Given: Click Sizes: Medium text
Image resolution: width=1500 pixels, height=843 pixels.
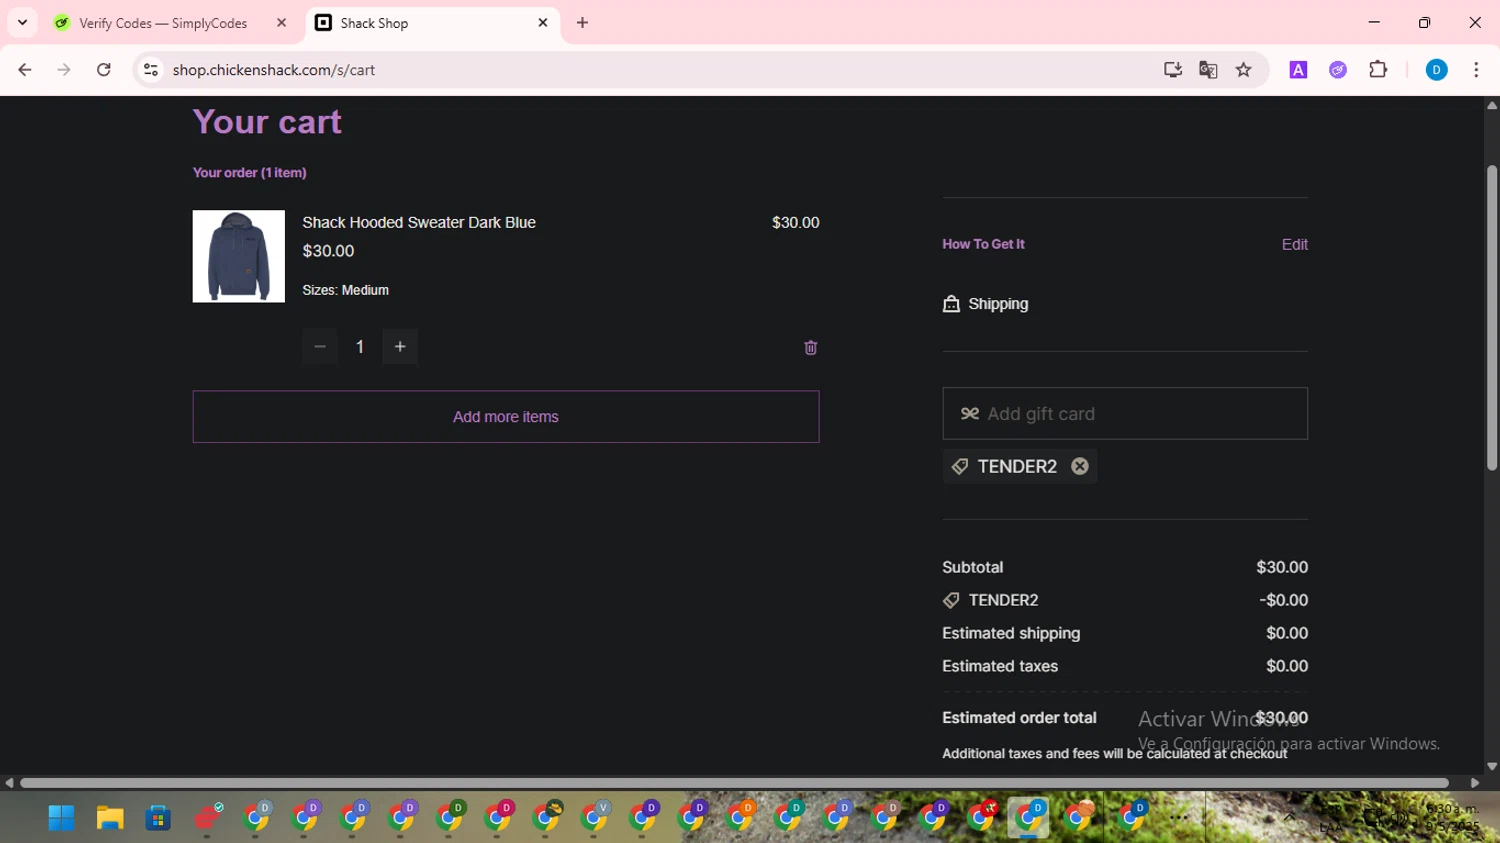Looking at the screenshot, I should pyautogui.click(x=345, y=290).
